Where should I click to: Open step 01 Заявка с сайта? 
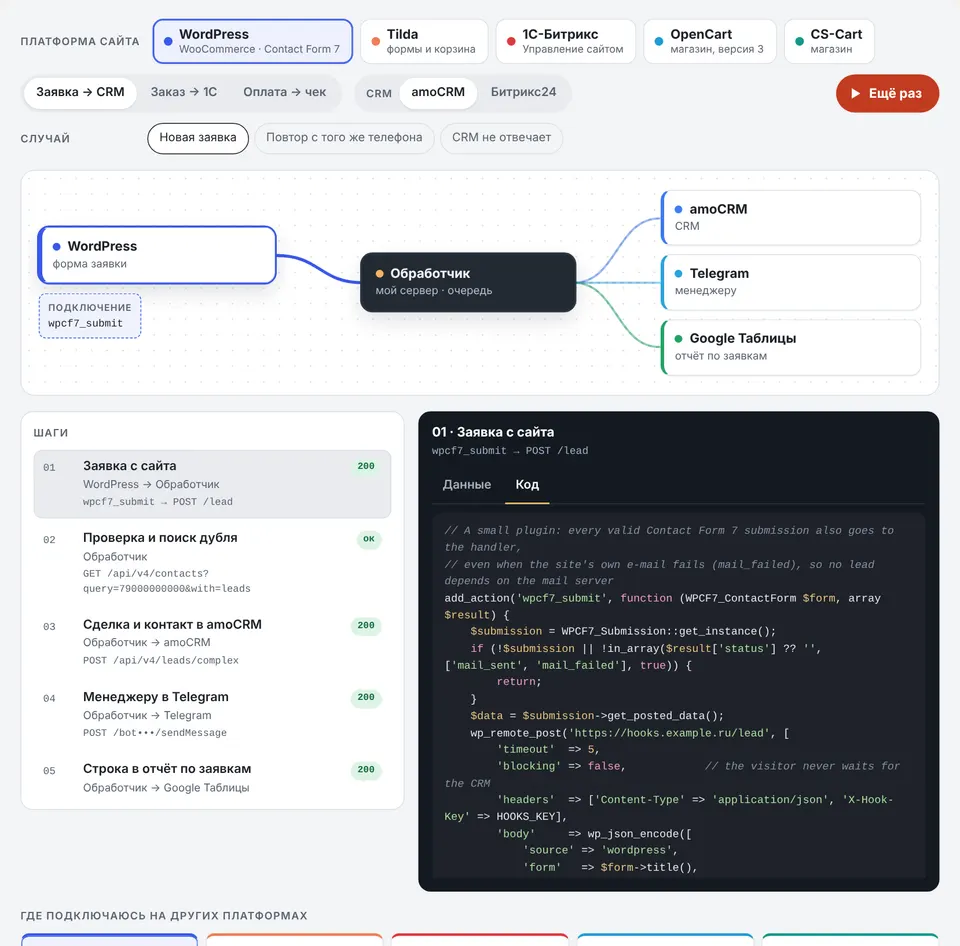212,484
